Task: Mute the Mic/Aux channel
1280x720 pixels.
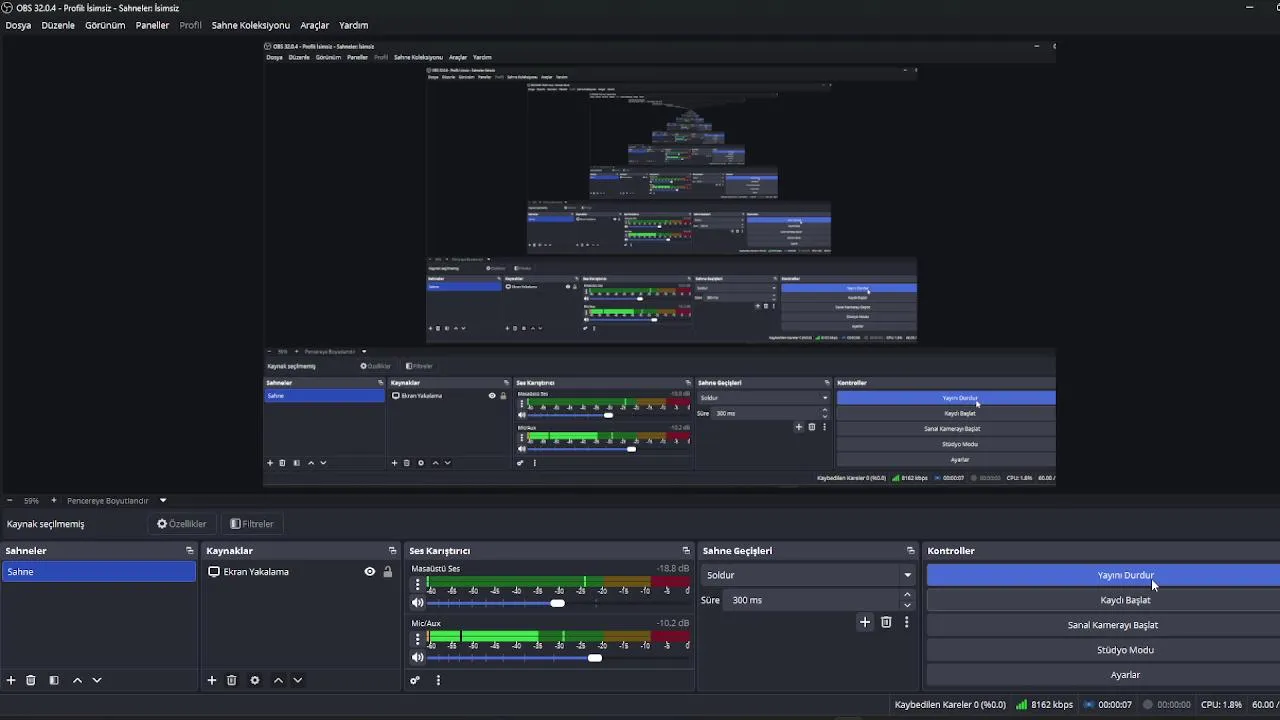Action: tap(418, 657)
